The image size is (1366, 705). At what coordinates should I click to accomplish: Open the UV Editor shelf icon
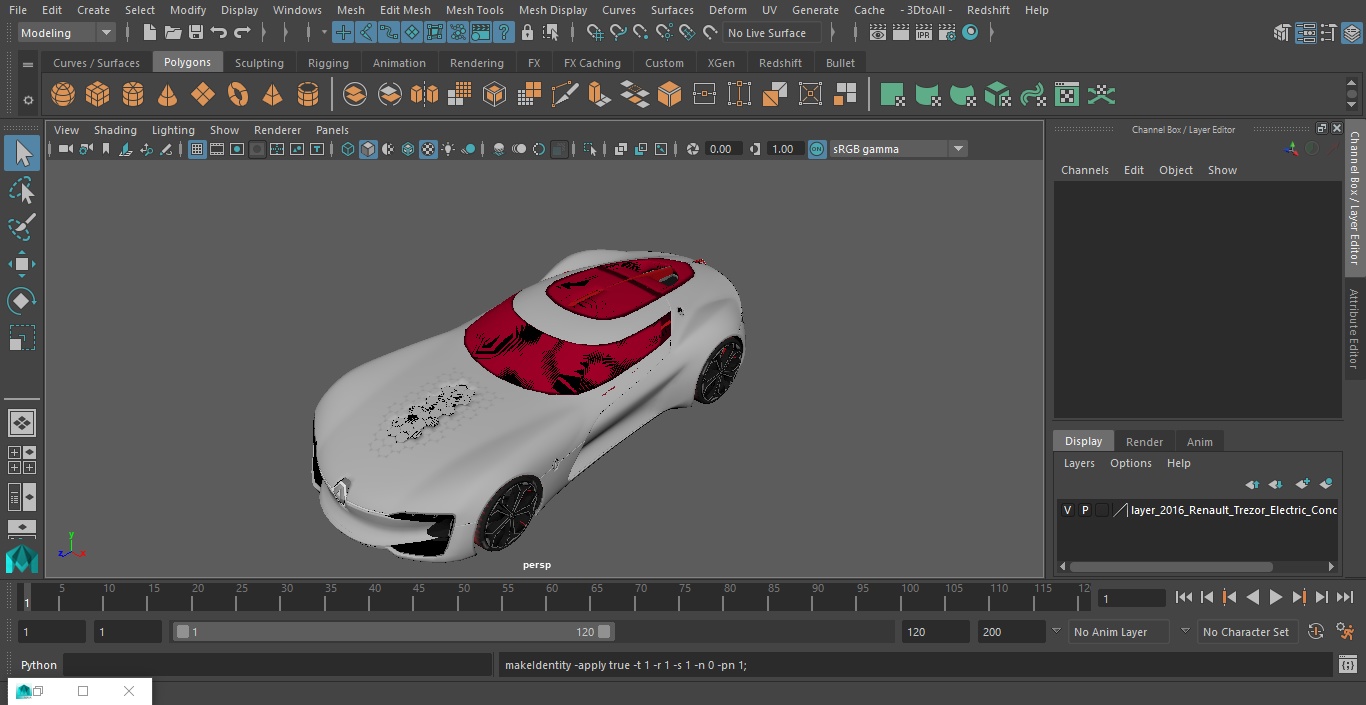click(x=1067, y=95)
